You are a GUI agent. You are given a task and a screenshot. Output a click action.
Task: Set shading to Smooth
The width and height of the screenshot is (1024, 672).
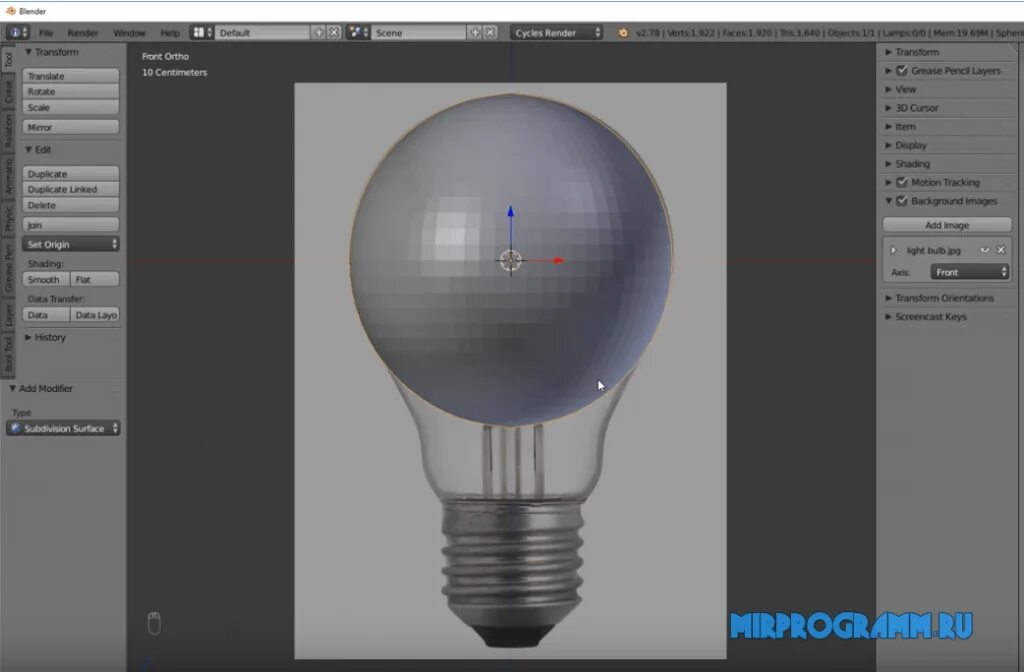coord(46,280)
